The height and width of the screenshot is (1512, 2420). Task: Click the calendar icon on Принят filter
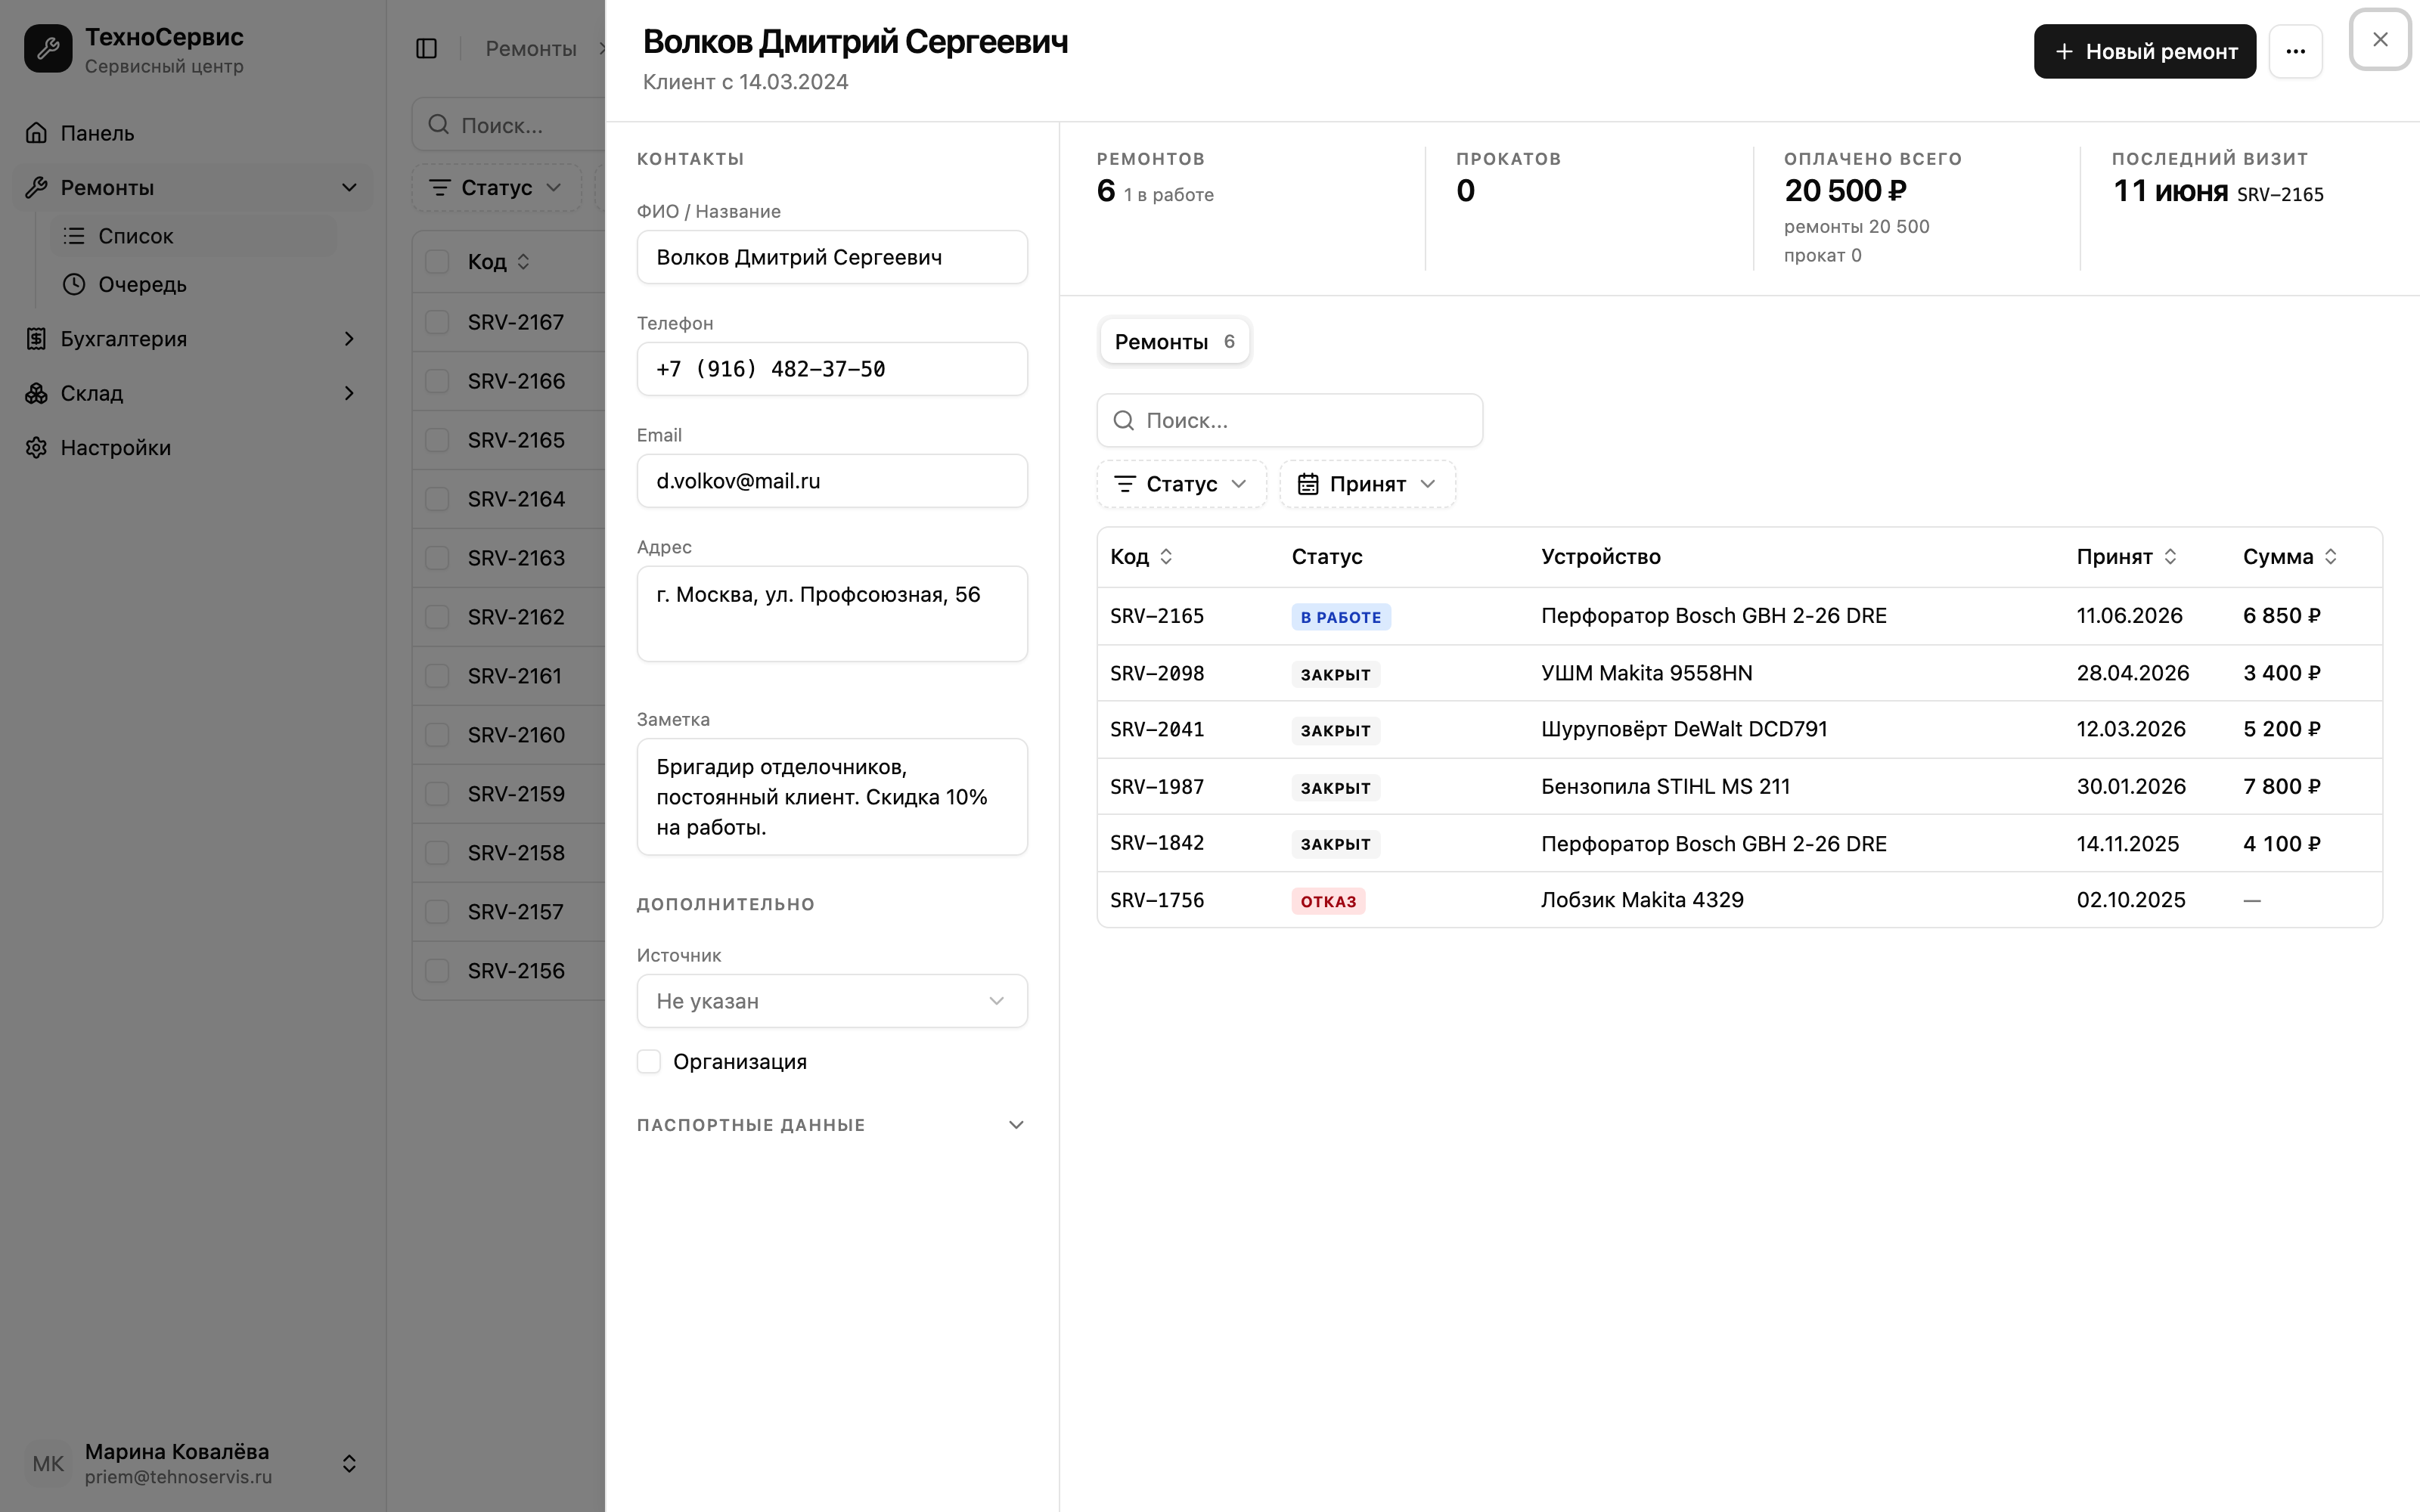point(1308,484)
